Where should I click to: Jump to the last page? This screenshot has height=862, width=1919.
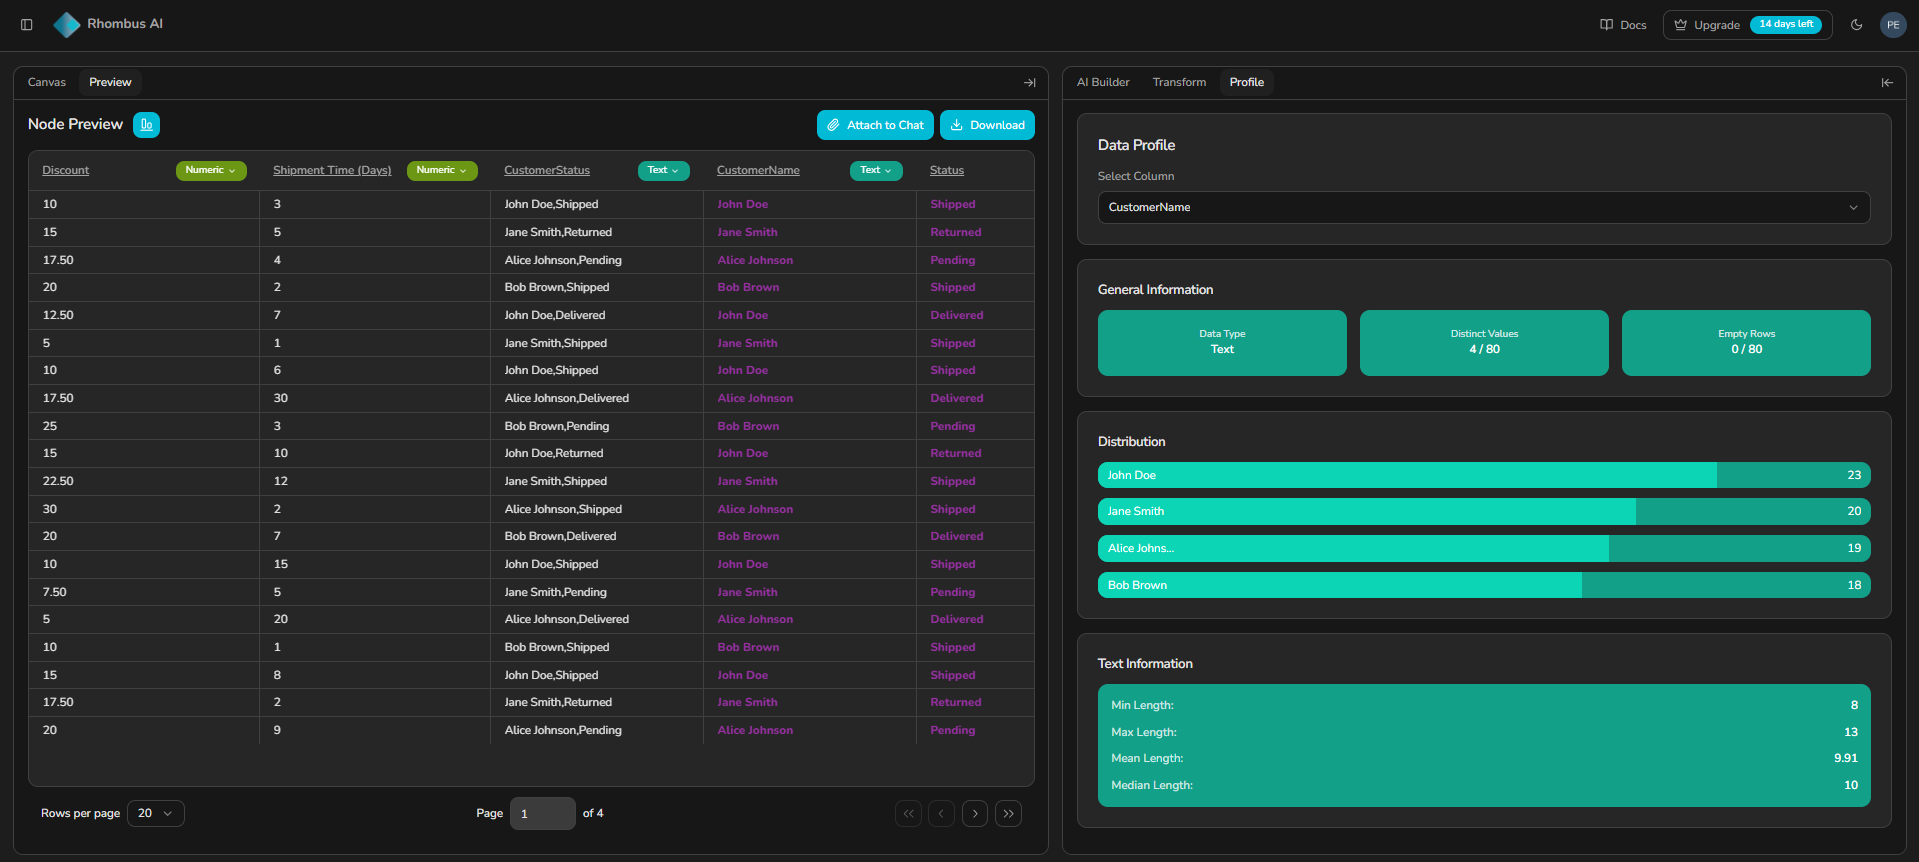click(x=1008, y=814)
